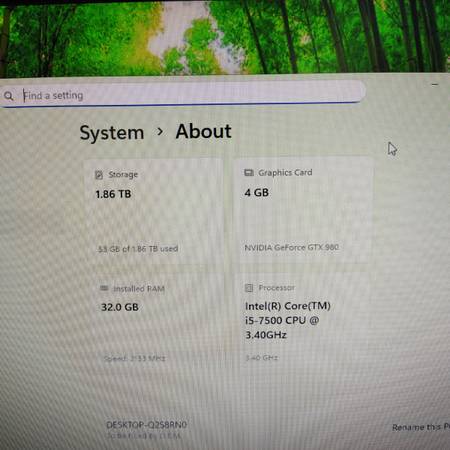The image size is (450, 450).
Task: Go back to System breadcrumb
Action: (112, 133)
